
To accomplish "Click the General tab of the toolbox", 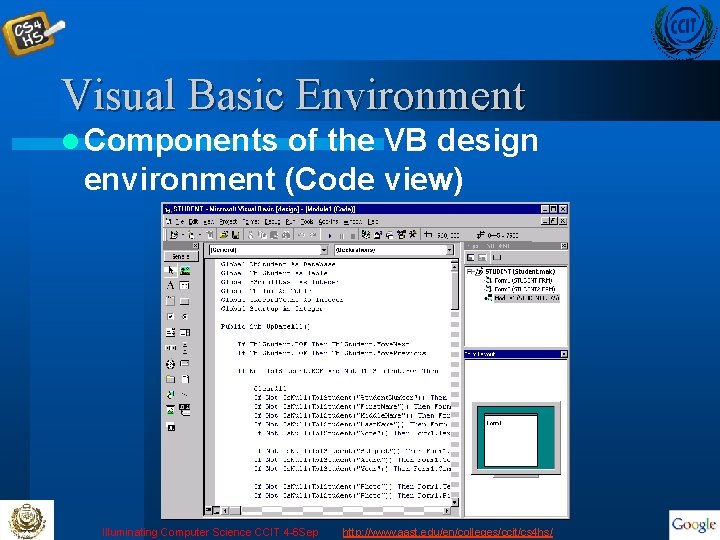I will [181, 256].
